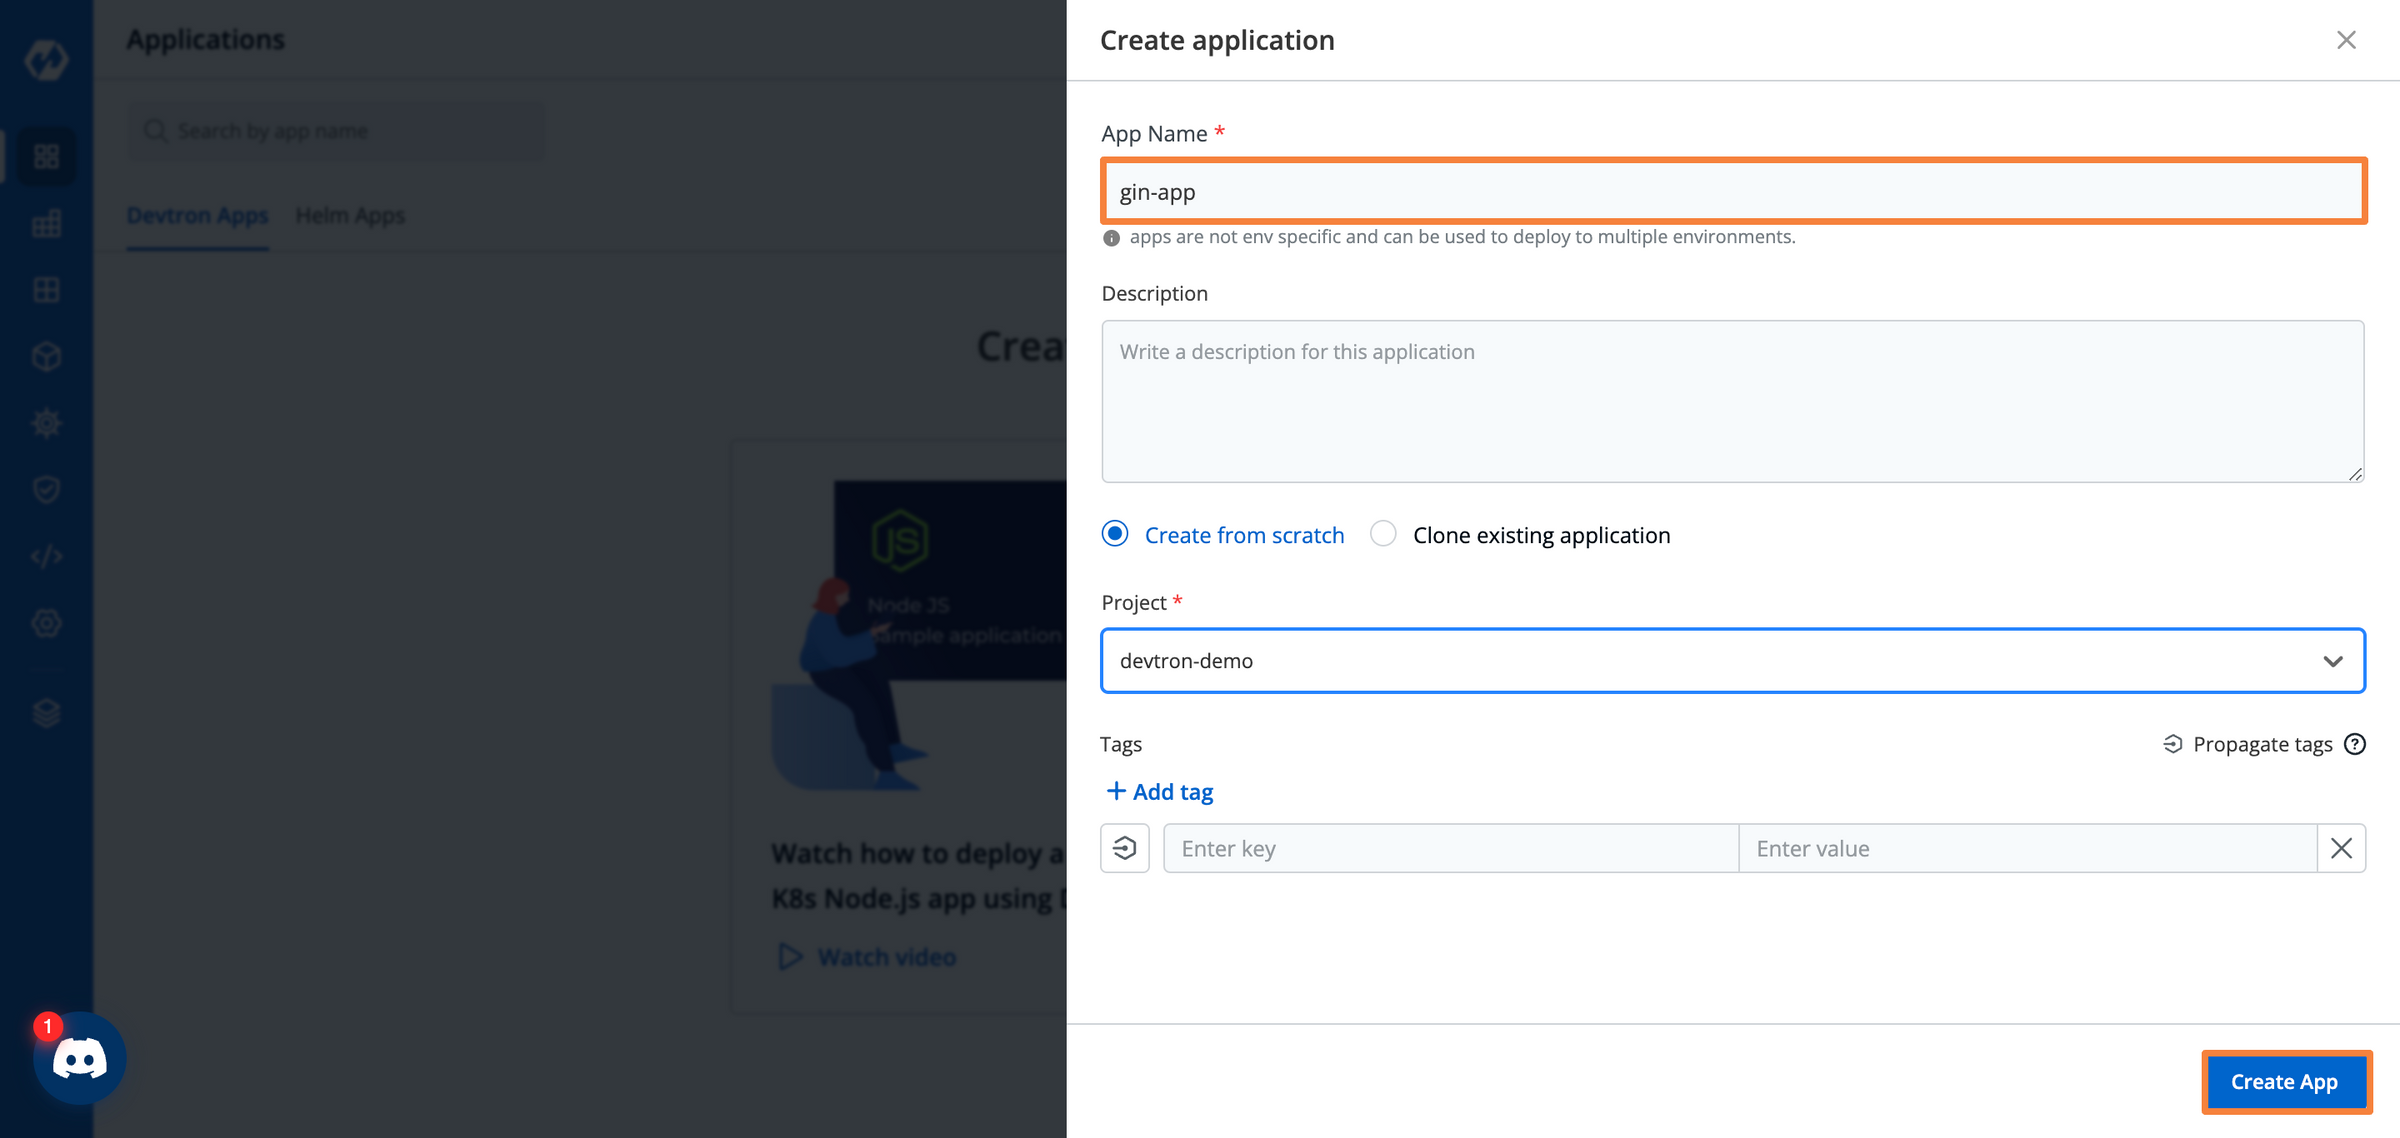
Task: Open the Discord chat widget
Action: (80, 1058)
